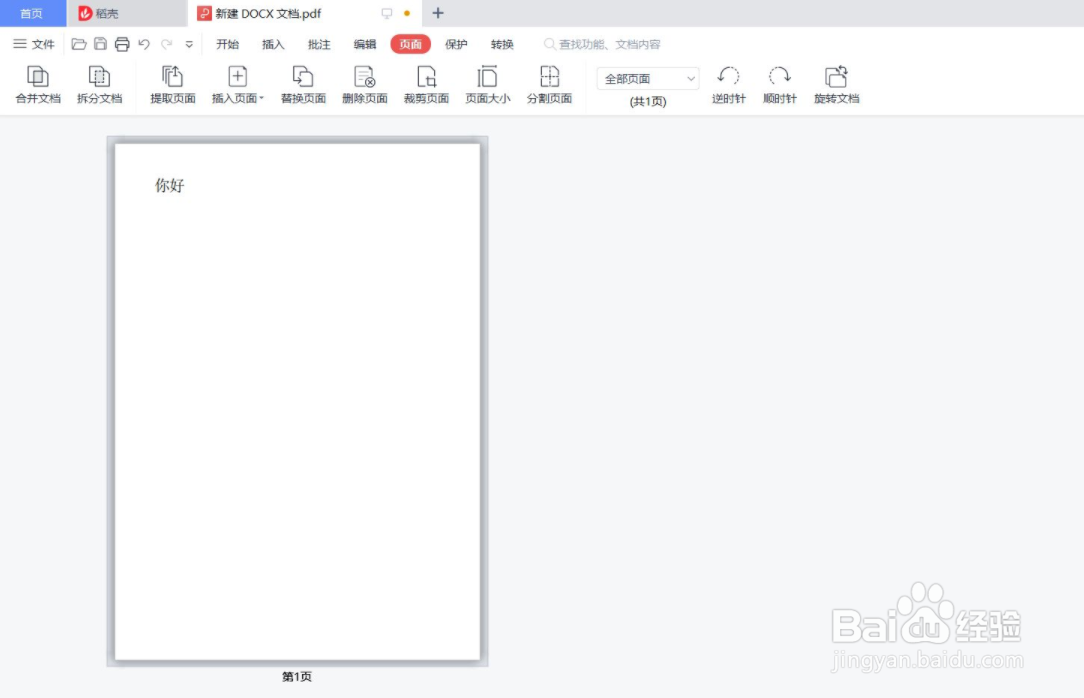This screenshot has width=1084, height=698.
Task: Click the Delete Pages (删除页面) icon
Action: pyautogui.click(x=364, y=77)
